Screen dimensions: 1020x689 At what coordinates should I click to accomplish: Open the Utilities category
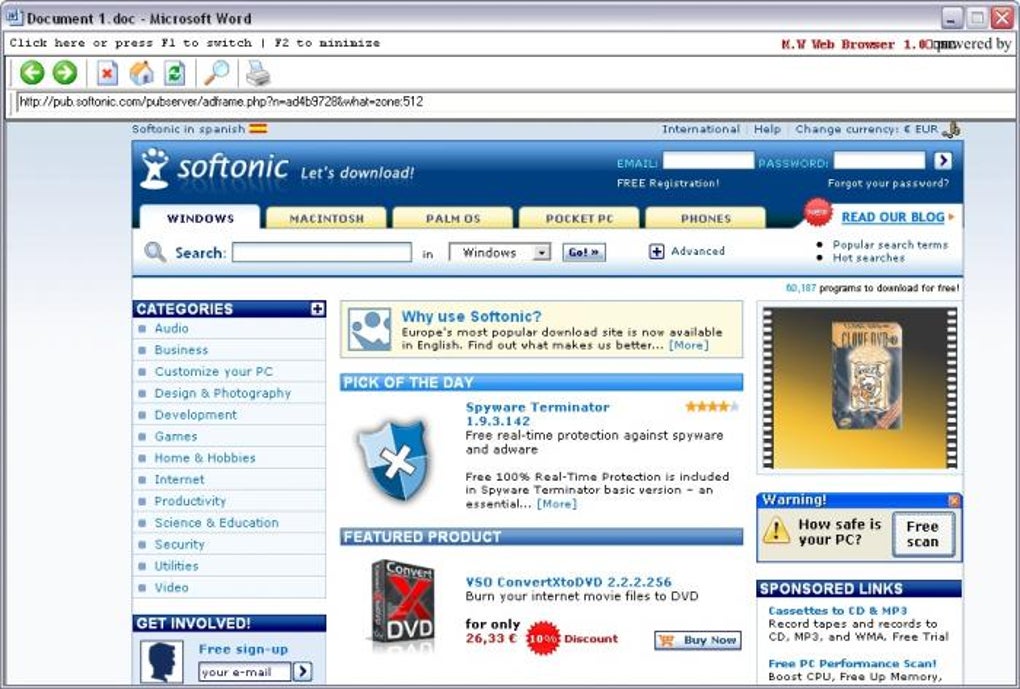point(176,566)
